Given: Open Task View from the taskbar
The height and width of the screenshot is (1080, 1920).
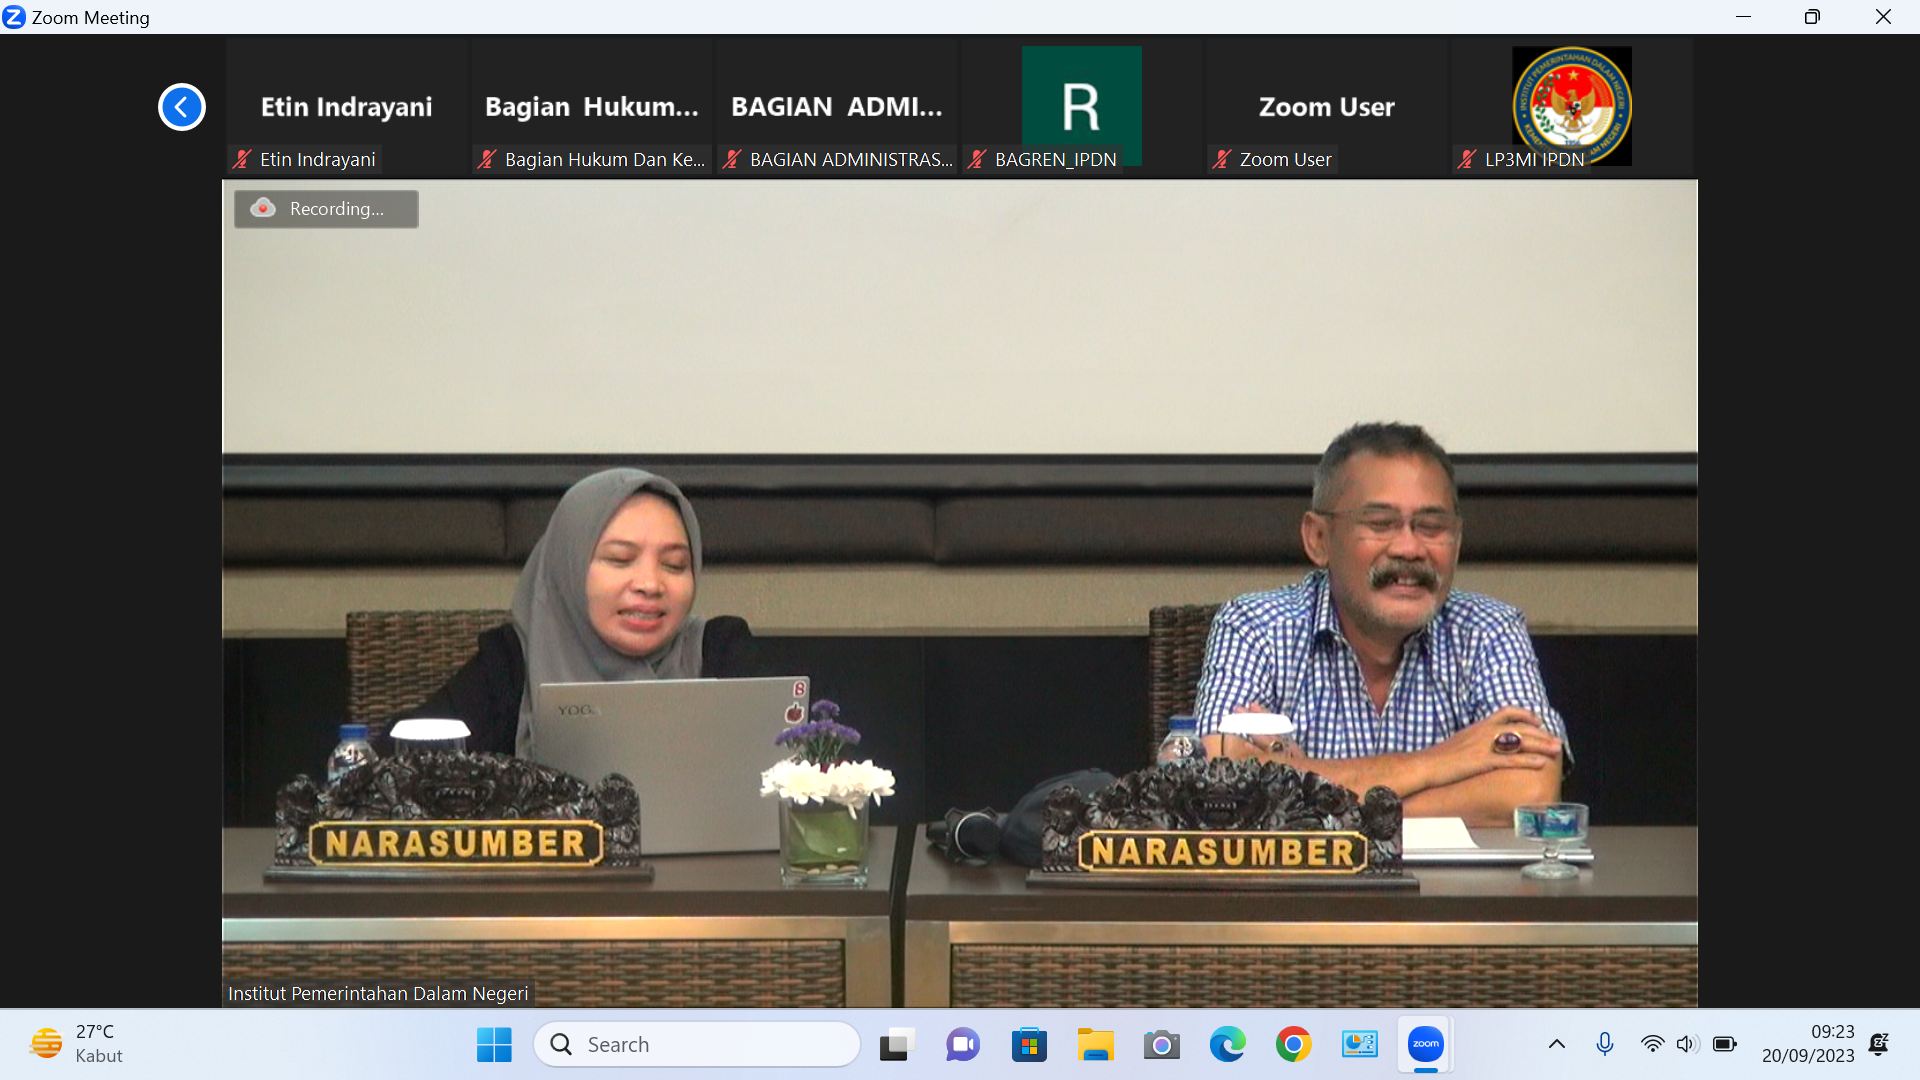Looking at the screenshot, I should 897,1045.
